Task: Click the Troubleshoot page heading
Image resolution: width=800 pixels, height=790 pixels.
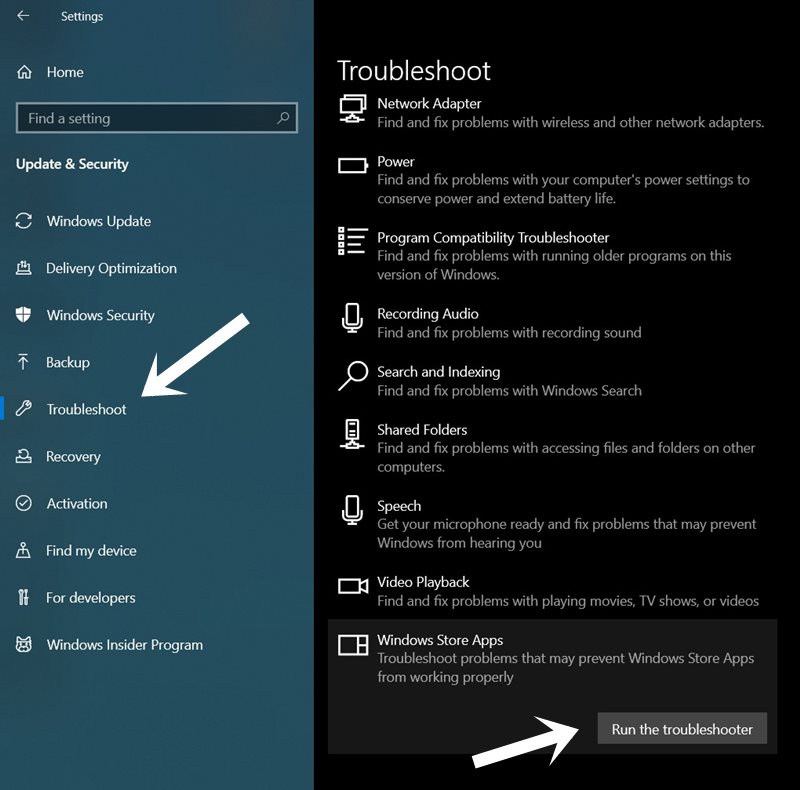Action: [x=414, y=70]
